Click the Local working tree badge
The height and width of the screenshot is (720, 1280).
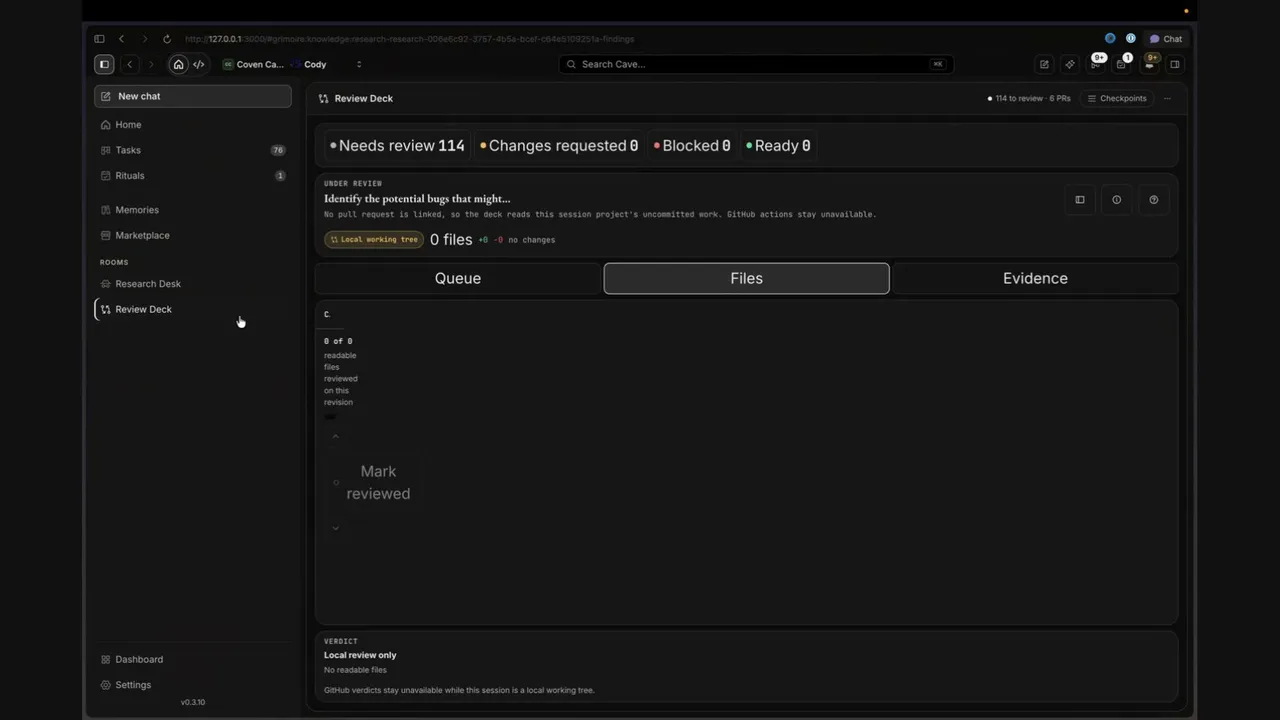pyautogui.click(x=374, y=240)
